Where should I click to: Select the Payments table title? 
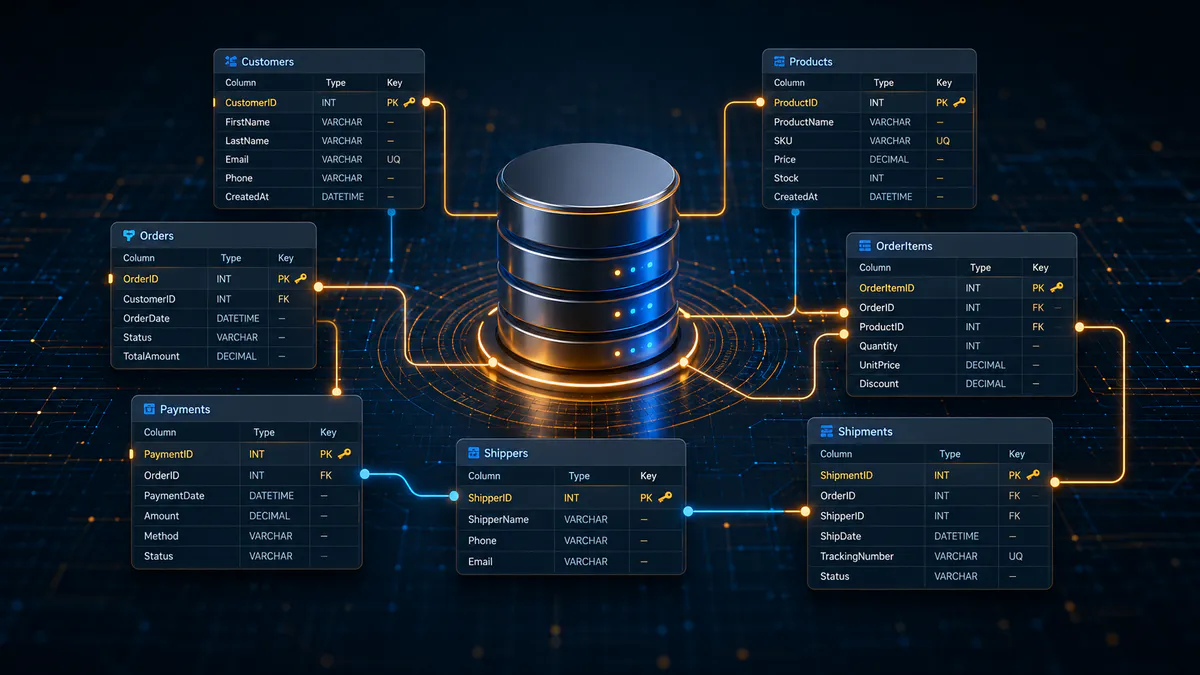point(185,410)
